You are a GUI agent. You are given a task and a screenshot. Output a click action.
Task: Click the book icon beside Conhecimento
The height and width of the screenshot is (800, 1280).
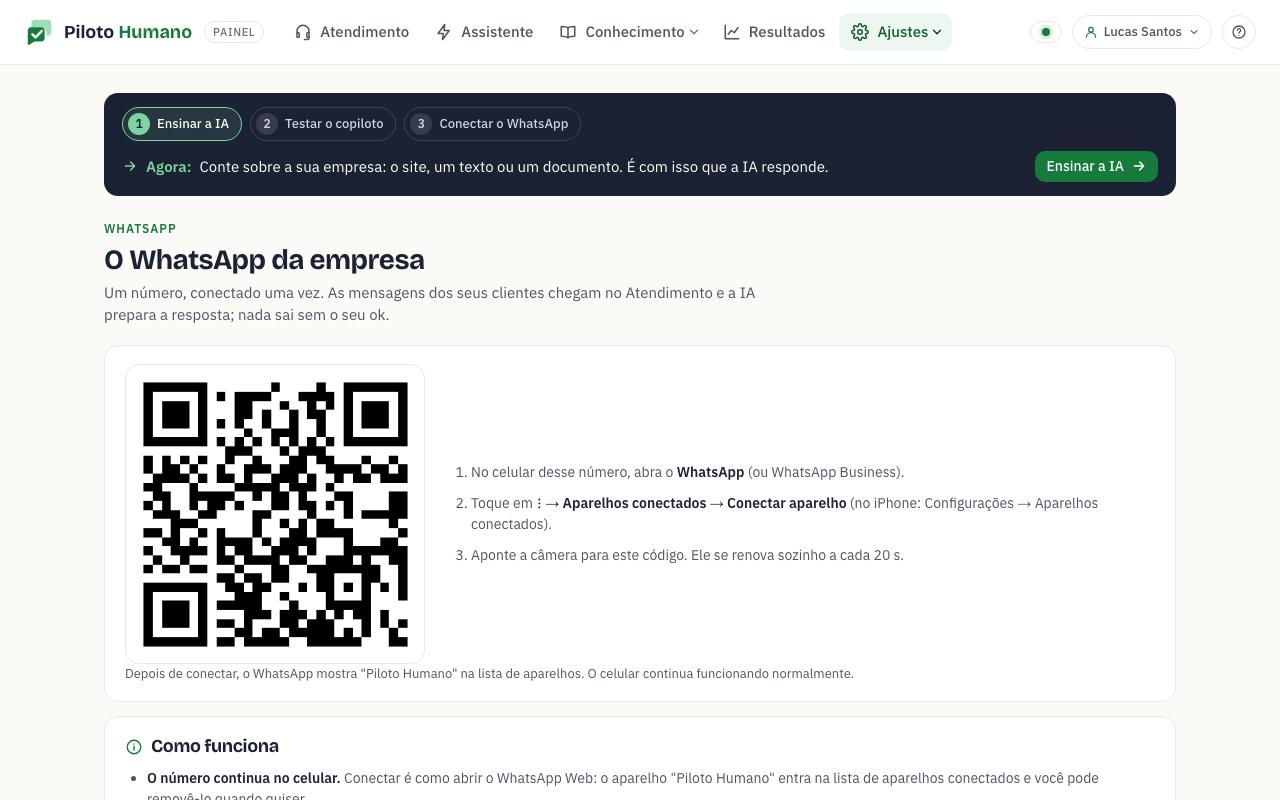(568, 32)
